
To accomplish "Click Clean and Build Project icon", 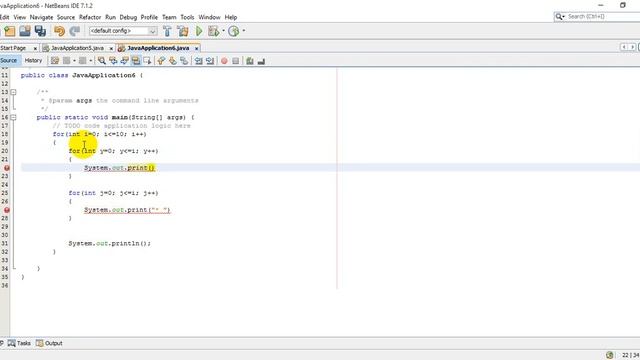I will pos(183,31).
